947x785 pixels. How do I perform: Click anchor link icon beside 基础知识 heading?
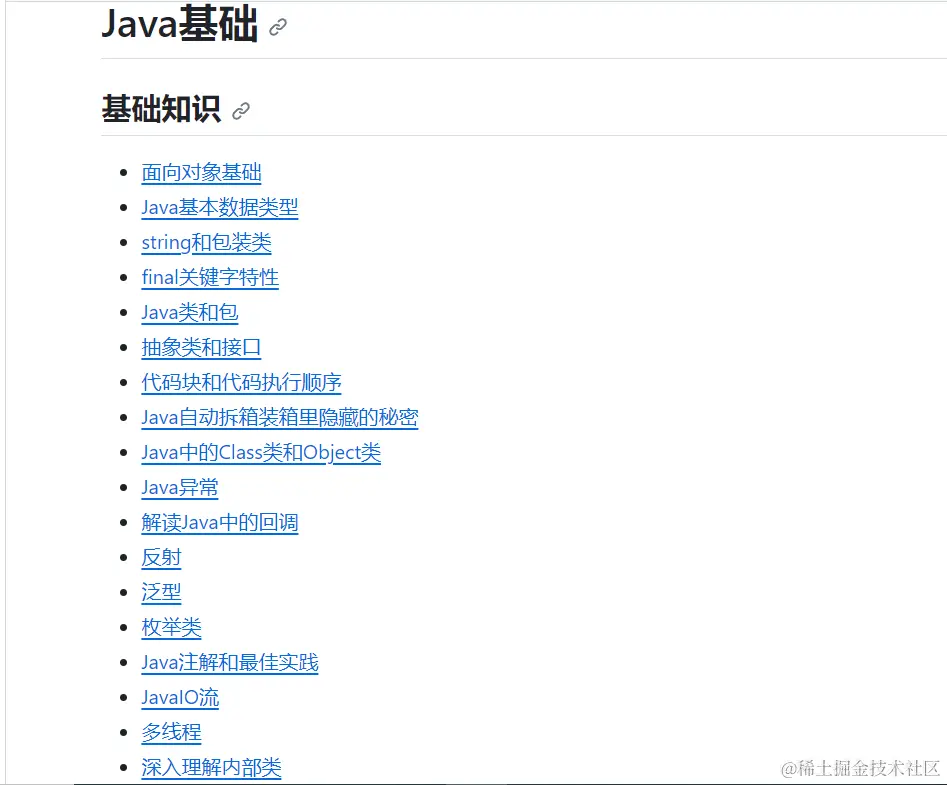tap(241, 111)
